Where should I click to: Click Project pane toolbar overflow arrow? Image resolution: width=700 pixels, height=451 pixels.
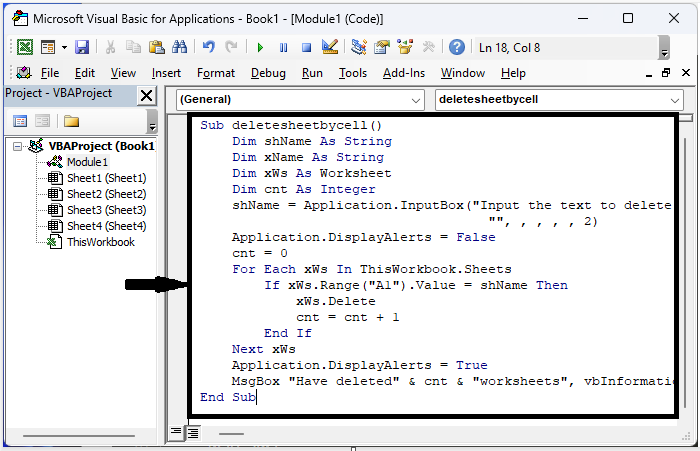152,121
